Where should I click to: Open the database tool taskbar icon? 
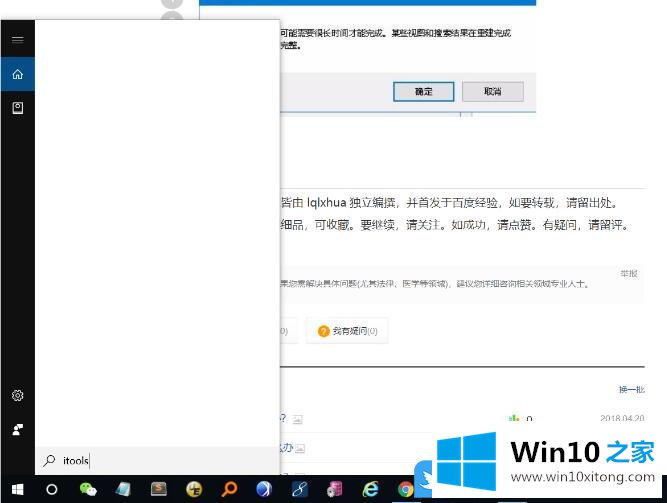(x=335, y=489)
